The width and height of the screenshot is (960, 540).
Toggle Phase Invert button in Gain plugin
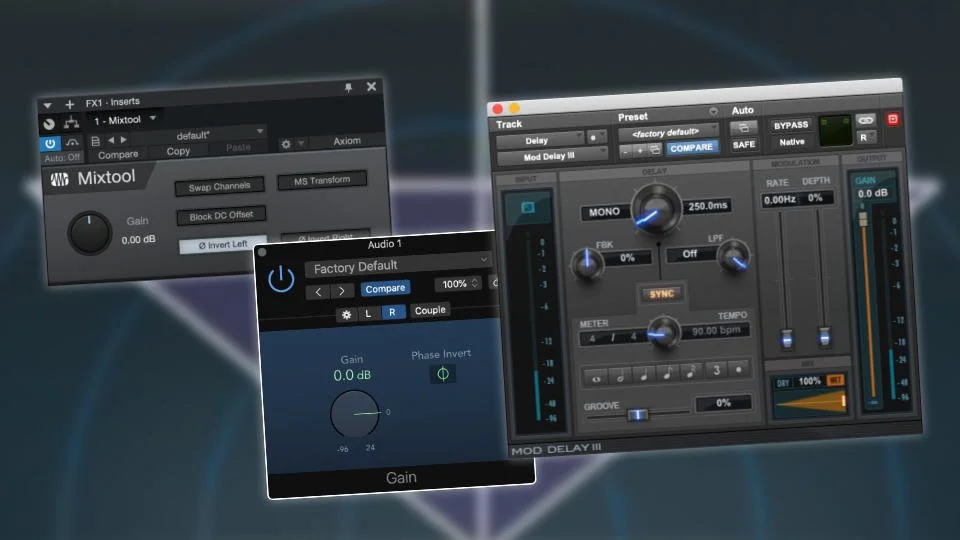(443, 373)
